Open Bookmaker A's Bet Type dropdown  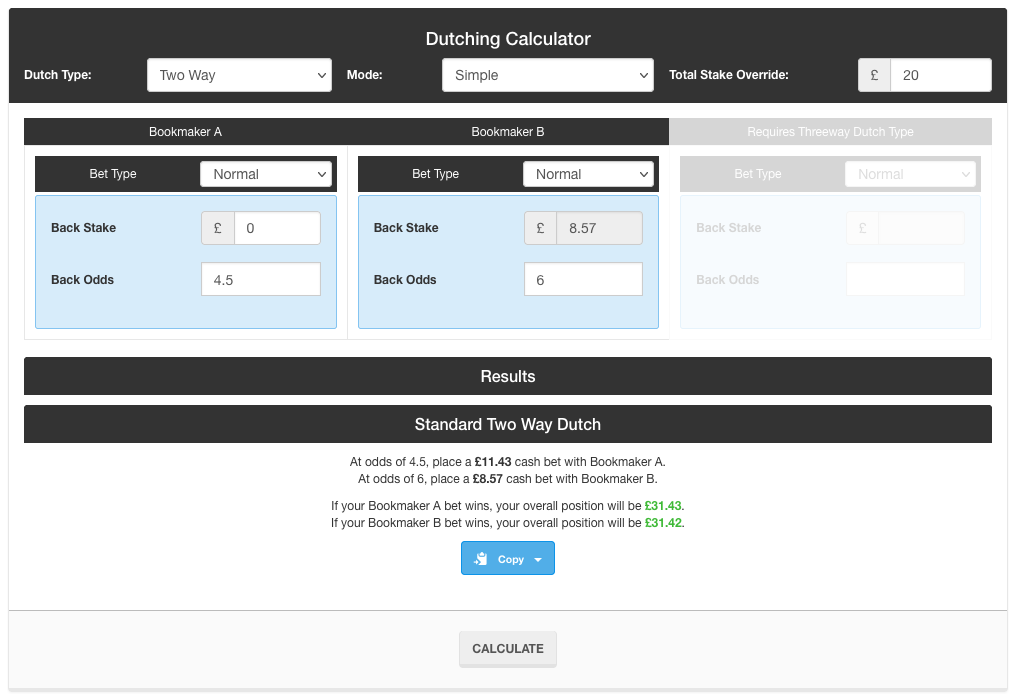click(x=266, y=174)
